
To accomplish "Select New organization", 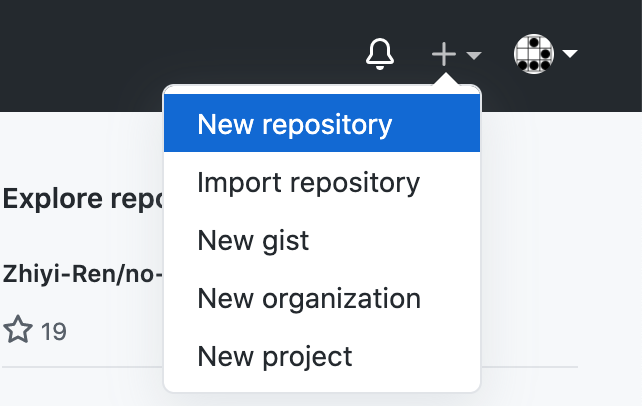I will (x=322, y=298).
